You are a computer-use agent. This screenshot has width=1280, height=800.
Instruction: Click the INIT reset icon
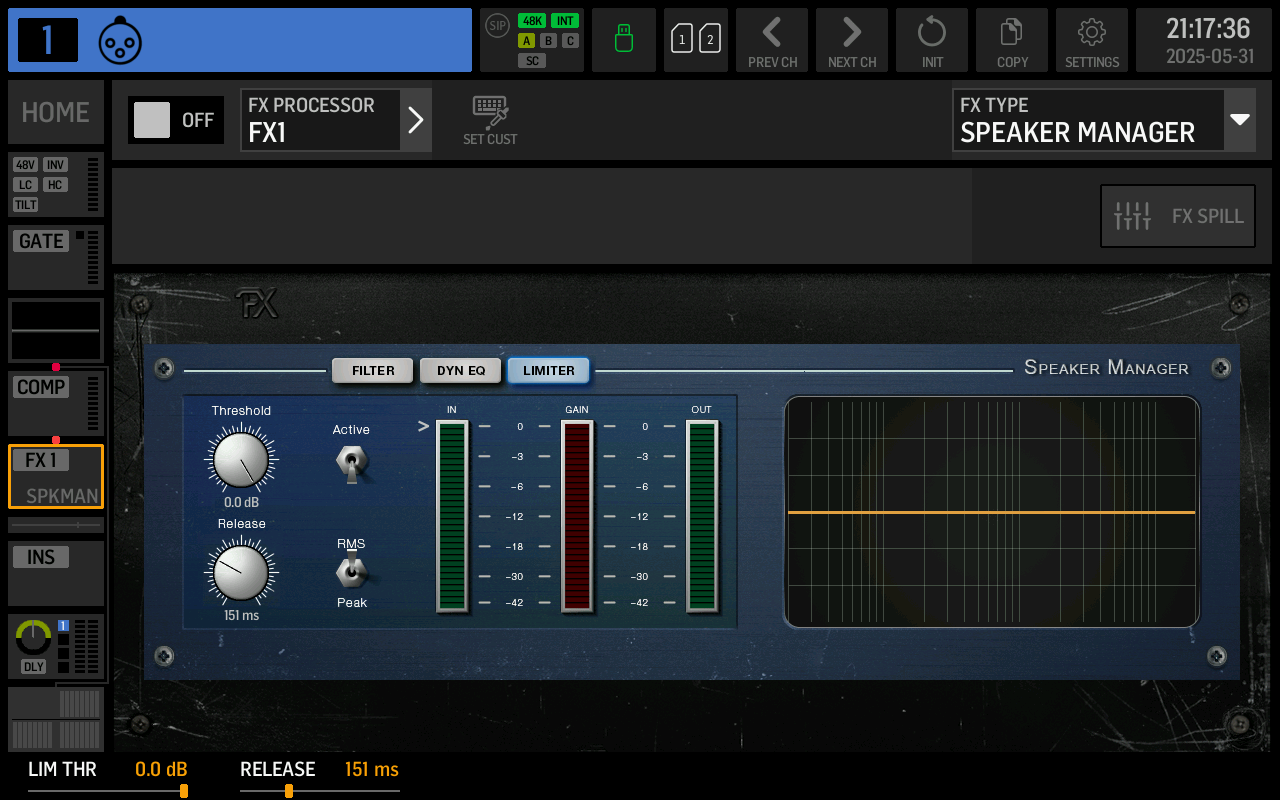(931, 40)
